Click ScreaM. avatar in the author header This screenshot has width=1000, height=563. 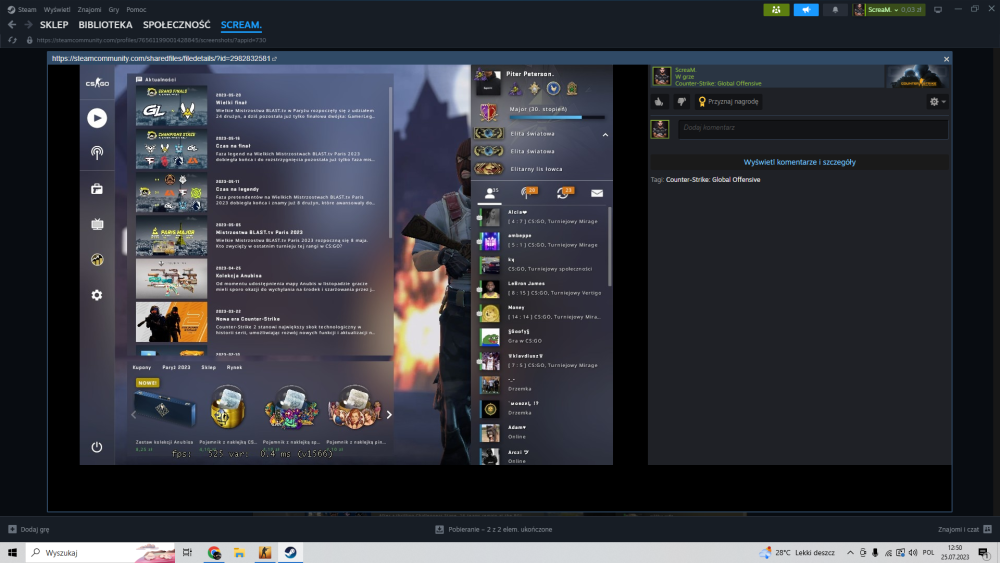click(661, 77)
